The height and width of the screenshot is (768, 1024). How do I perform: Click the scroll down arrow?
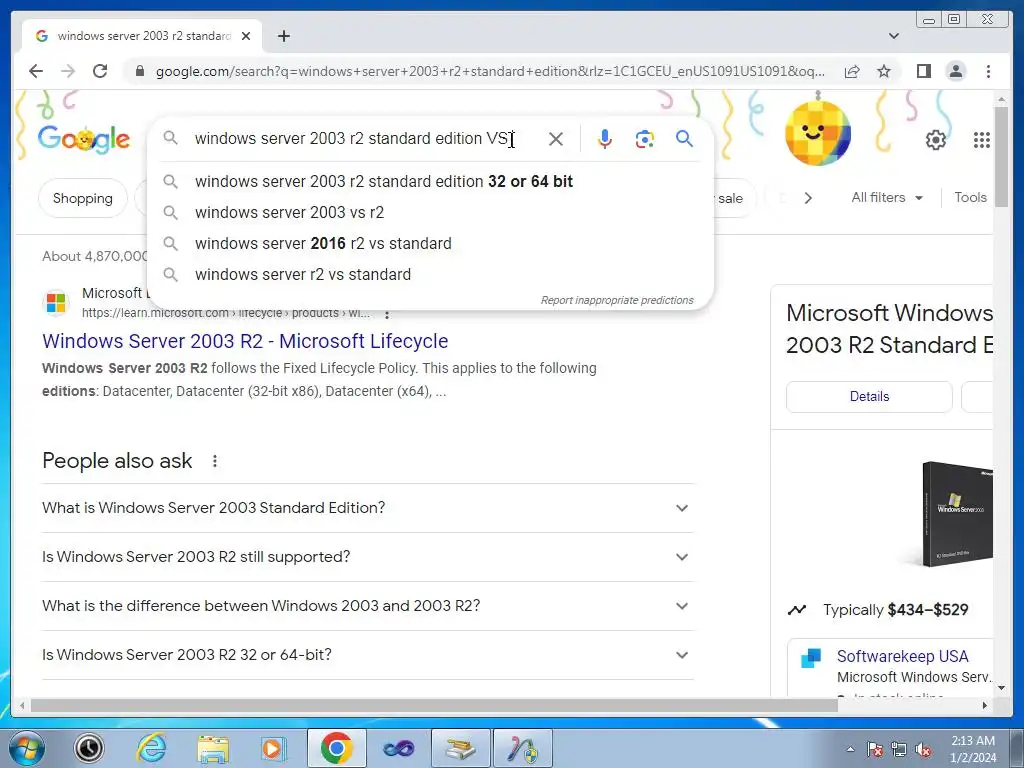1001,687
